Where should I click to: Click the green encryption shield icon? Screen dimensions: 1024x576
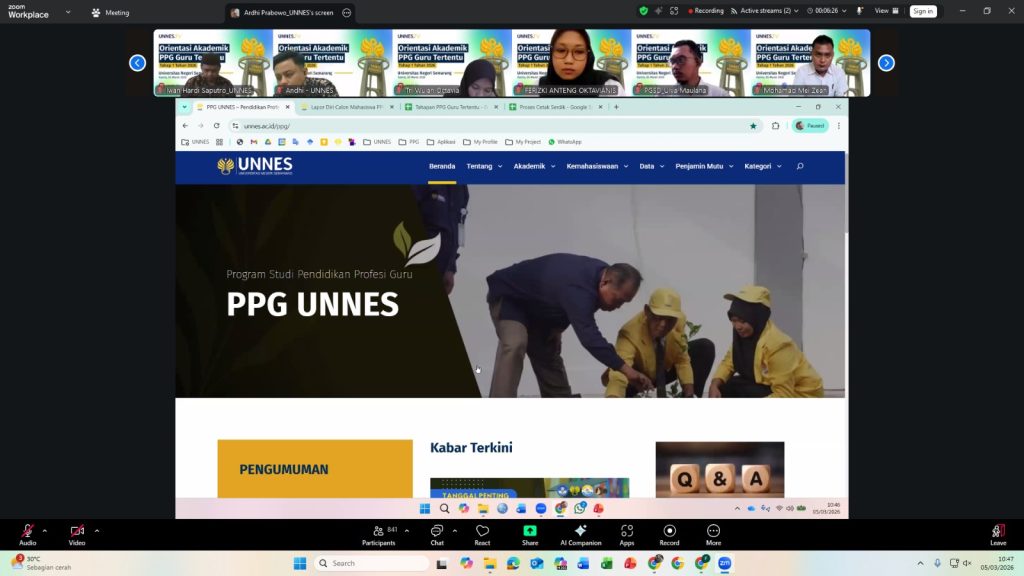click(x=643, y=11)
